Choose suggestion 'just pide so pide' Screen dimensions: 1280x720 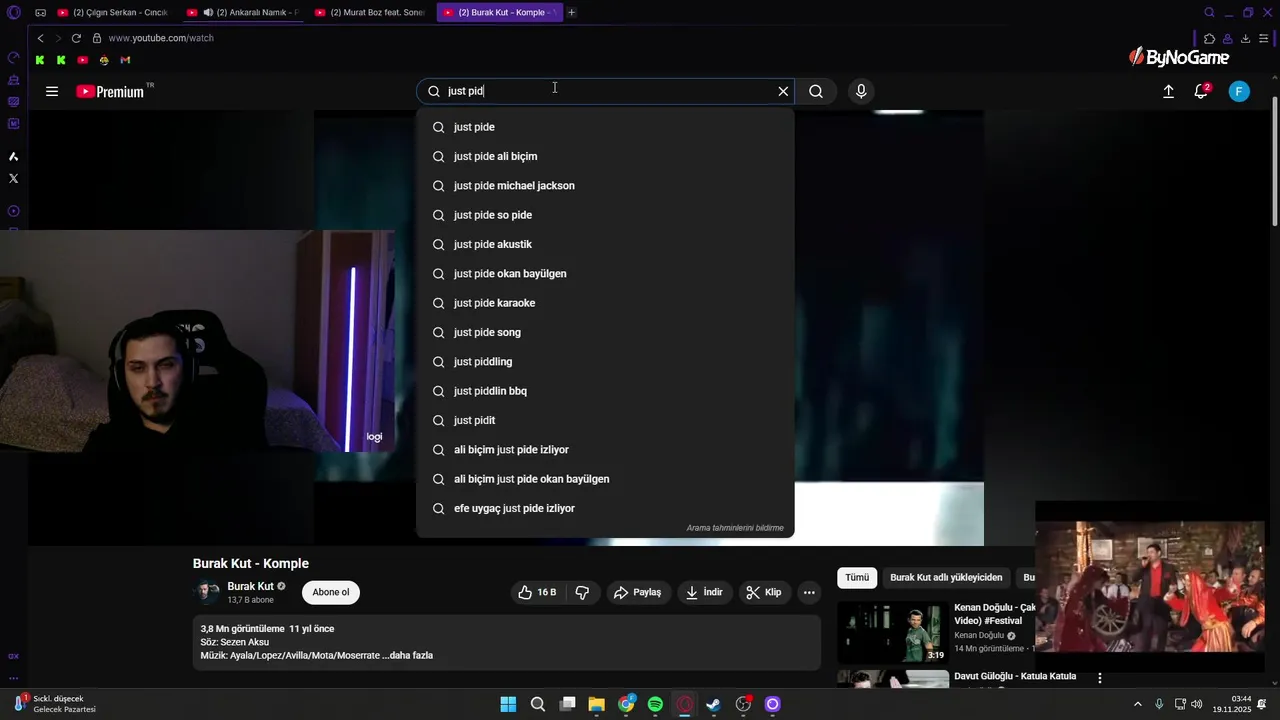[605, 215]
